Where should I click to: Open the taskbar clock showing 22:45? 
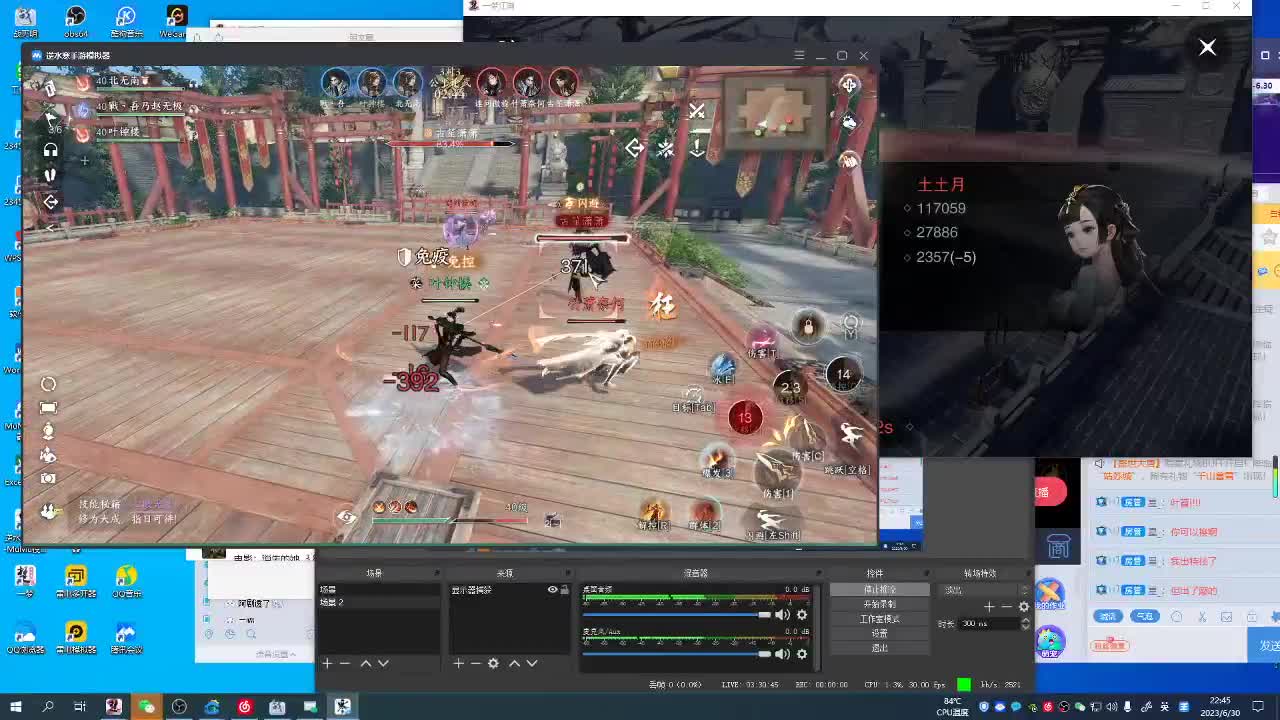[1220, 706]
